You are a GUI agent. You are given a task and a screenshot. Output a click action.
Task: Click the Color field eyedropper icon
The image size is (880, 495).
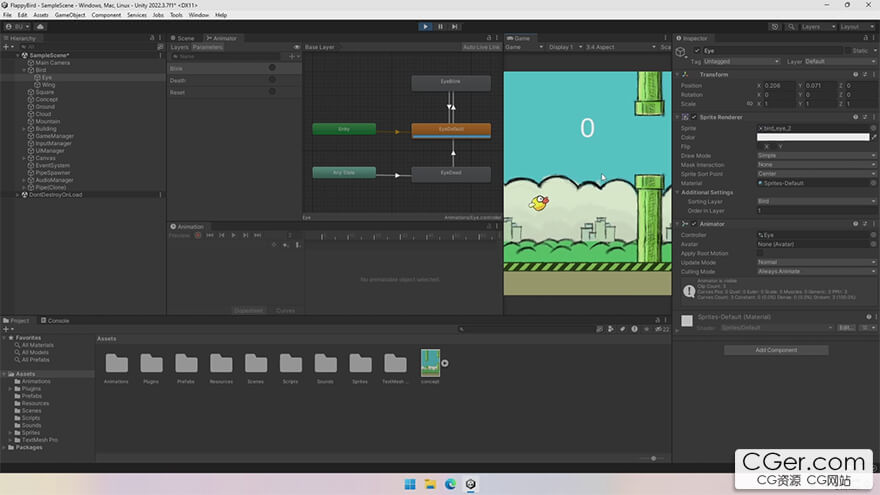(x=873, y=137)
